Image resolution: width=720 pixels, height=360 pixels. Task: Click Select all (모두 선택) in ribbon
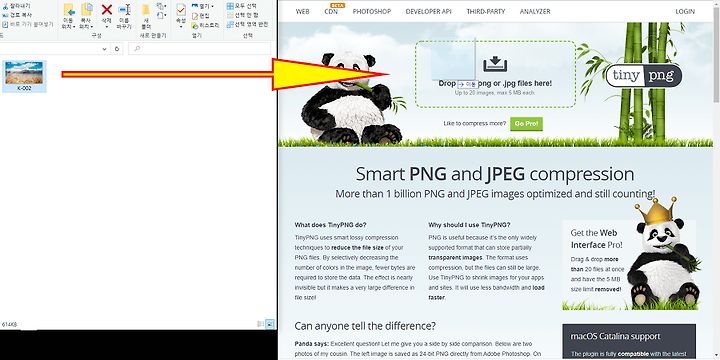pos(242,6)
